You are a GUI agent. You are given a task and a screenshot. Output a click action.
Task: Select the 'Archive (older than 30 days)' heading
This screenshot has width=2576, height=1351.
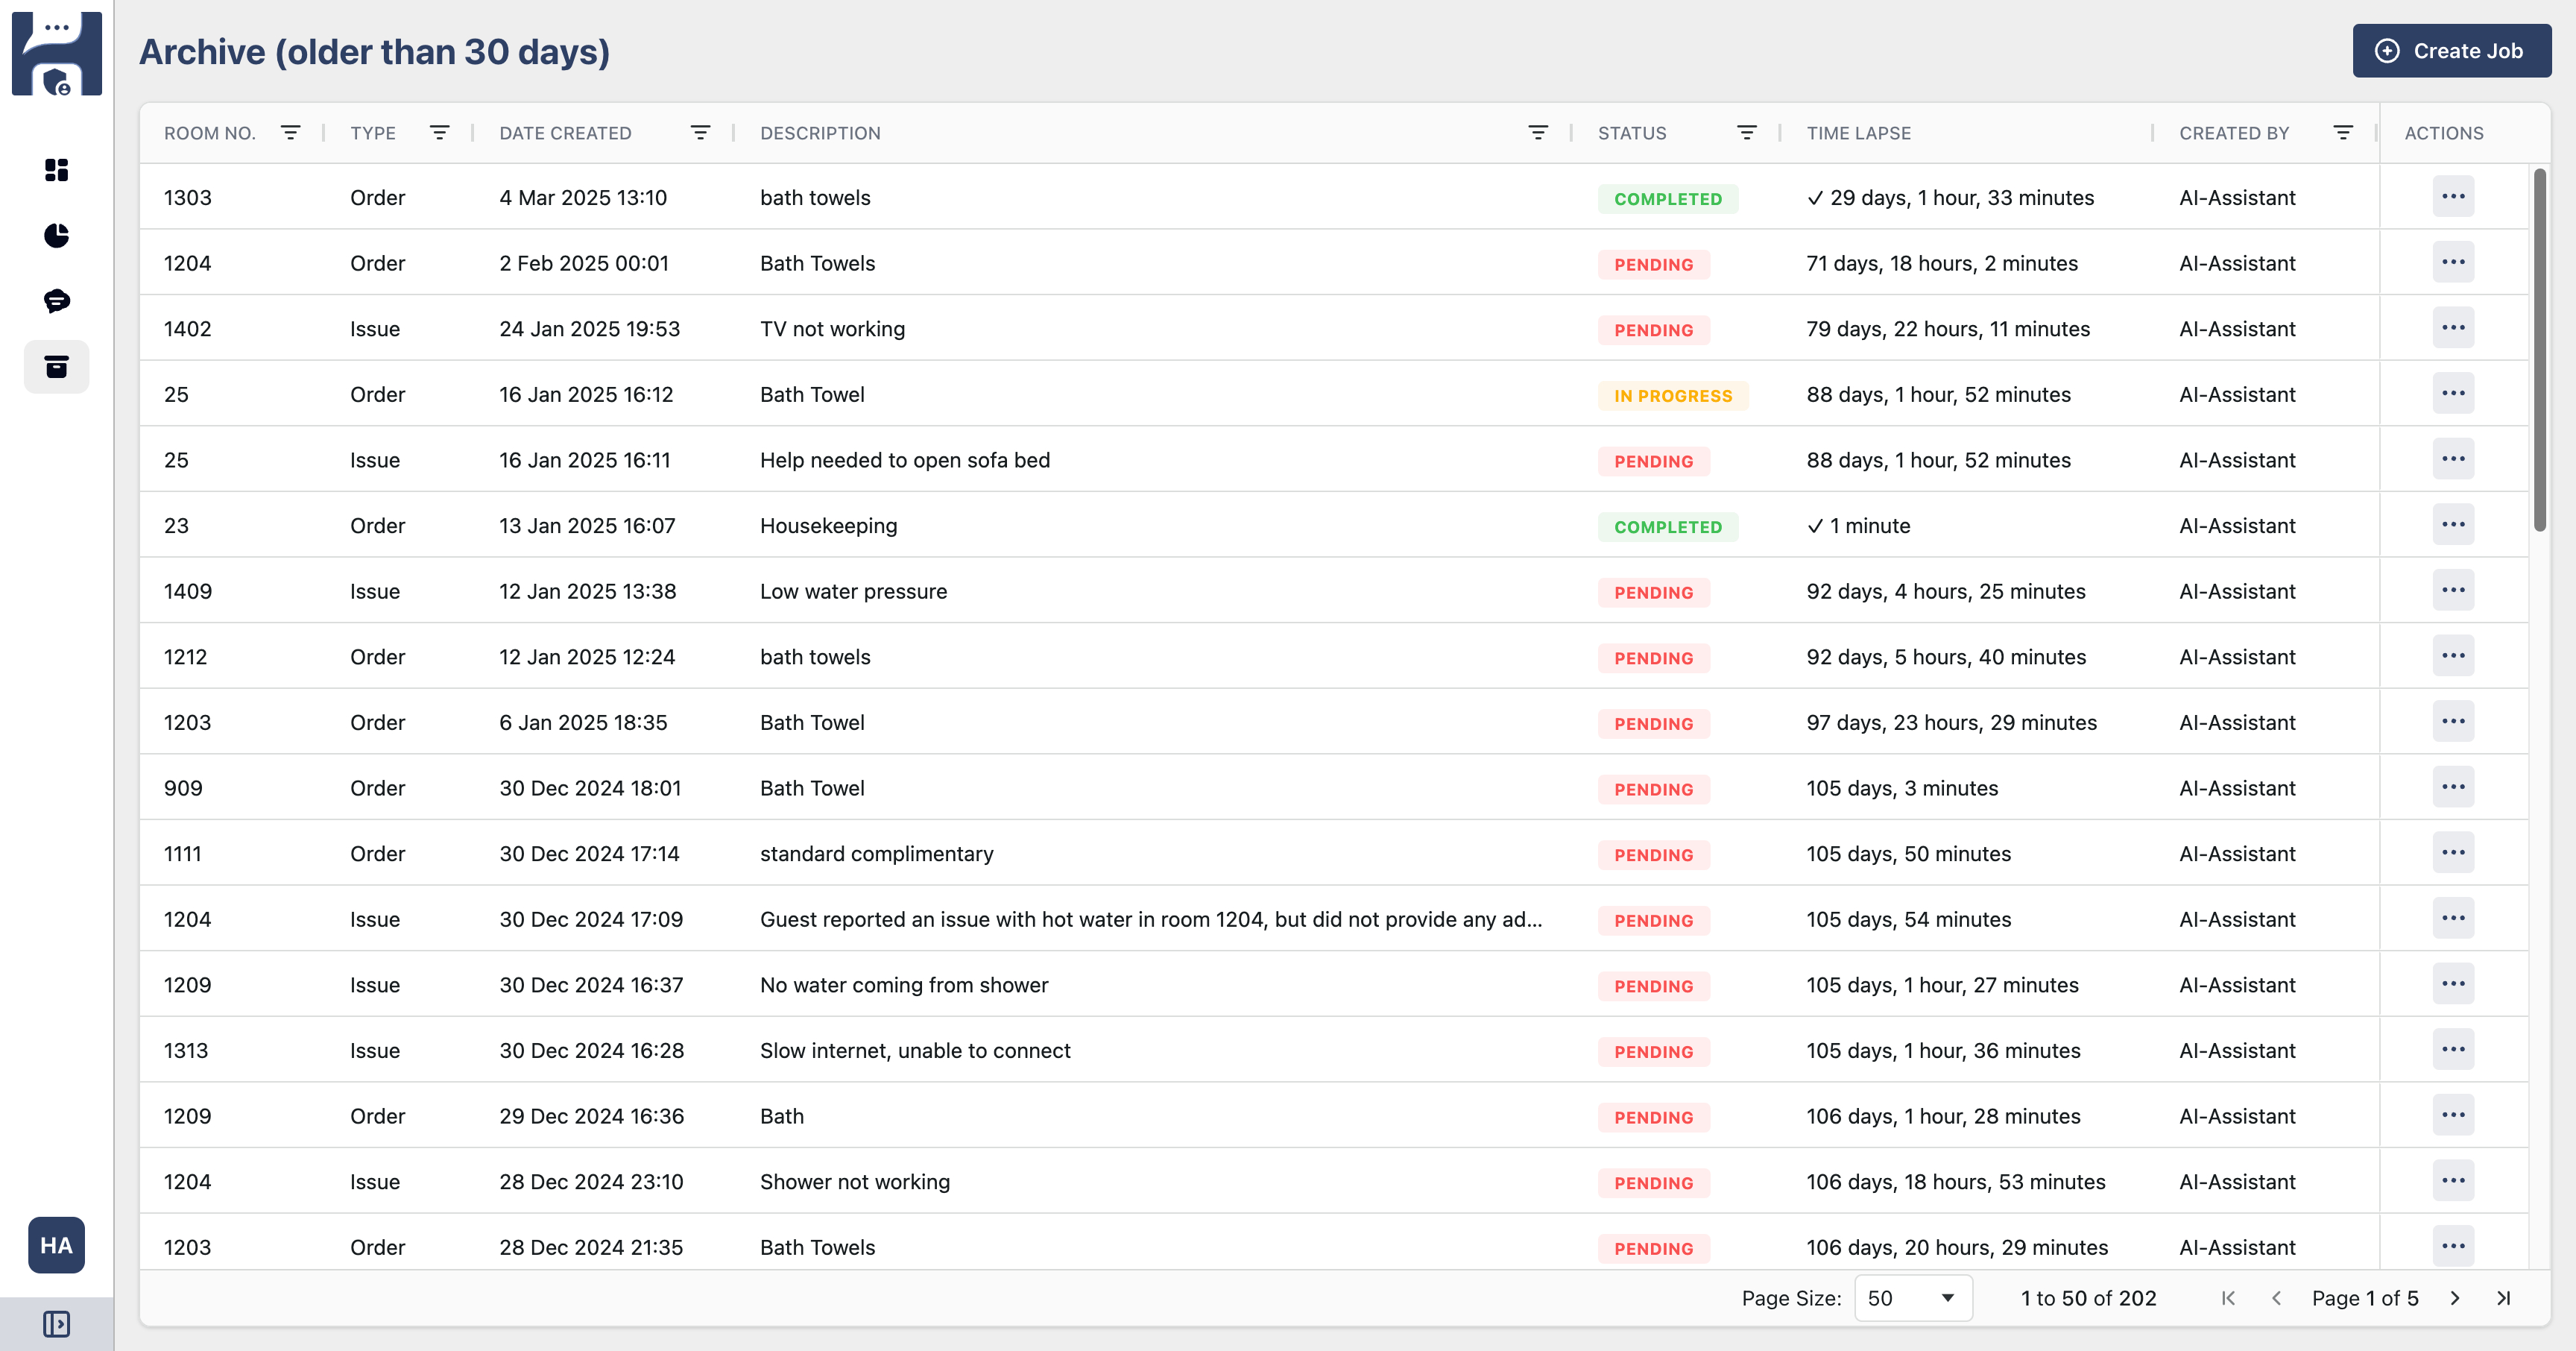tap(374, 51)
